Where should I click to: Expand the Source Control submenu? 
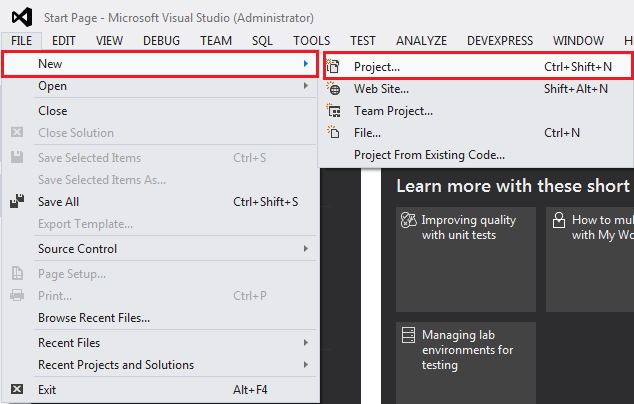click(x=160, y=248)
